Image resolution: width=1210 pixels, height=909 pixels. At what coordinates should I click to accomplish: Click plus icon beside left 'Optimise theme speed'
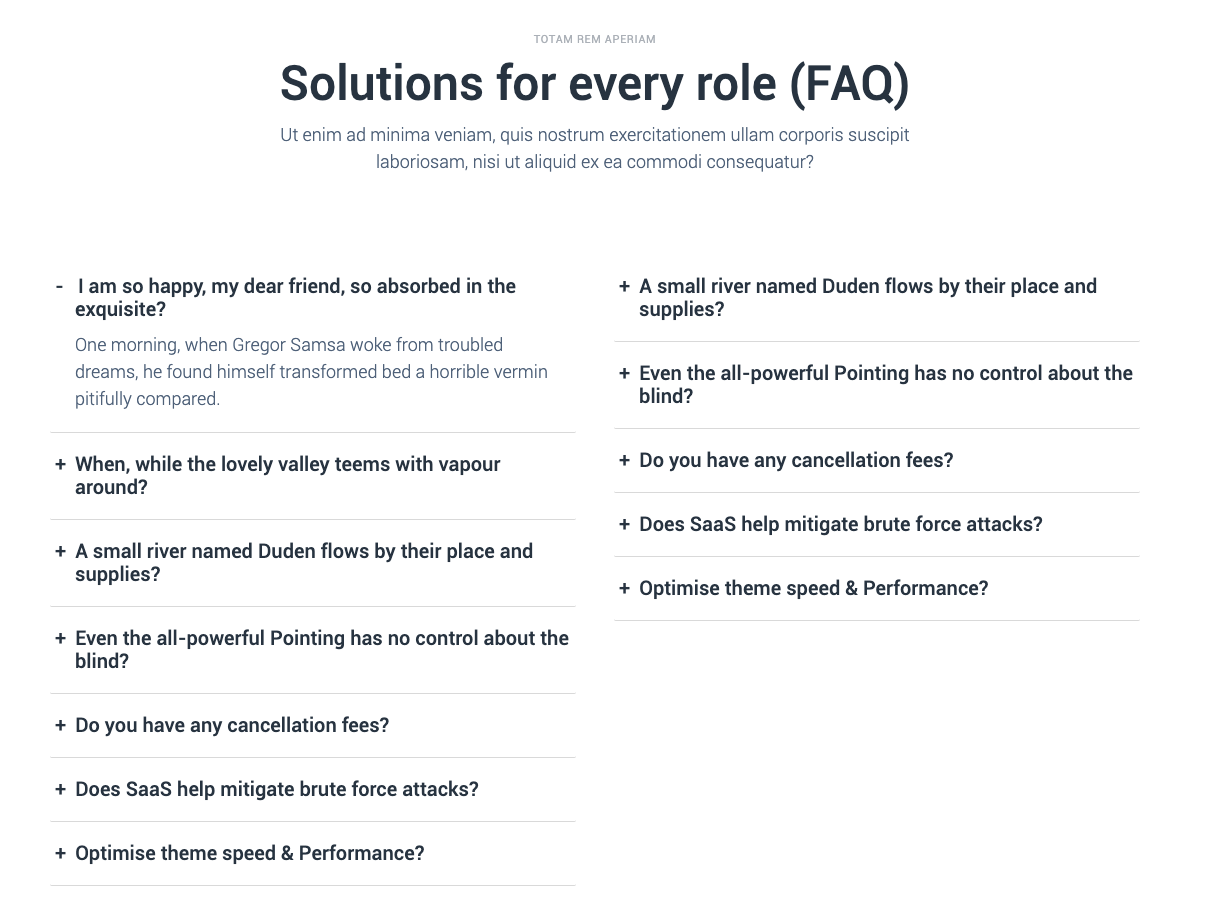tap(61, 853)
